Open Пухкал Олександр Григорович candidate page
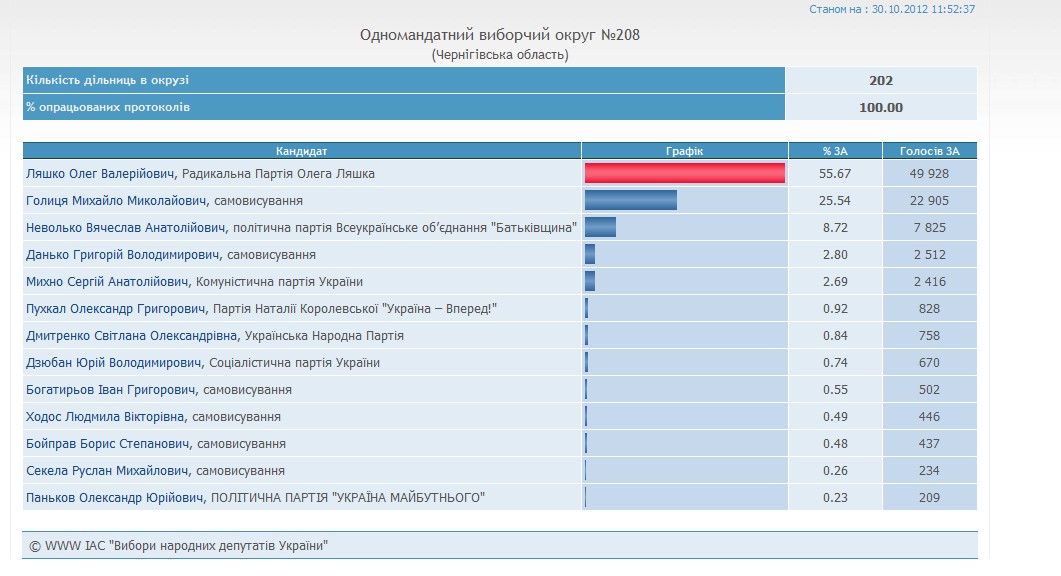The height and width of the screenshot is (576, 1061). pos(117,309)
